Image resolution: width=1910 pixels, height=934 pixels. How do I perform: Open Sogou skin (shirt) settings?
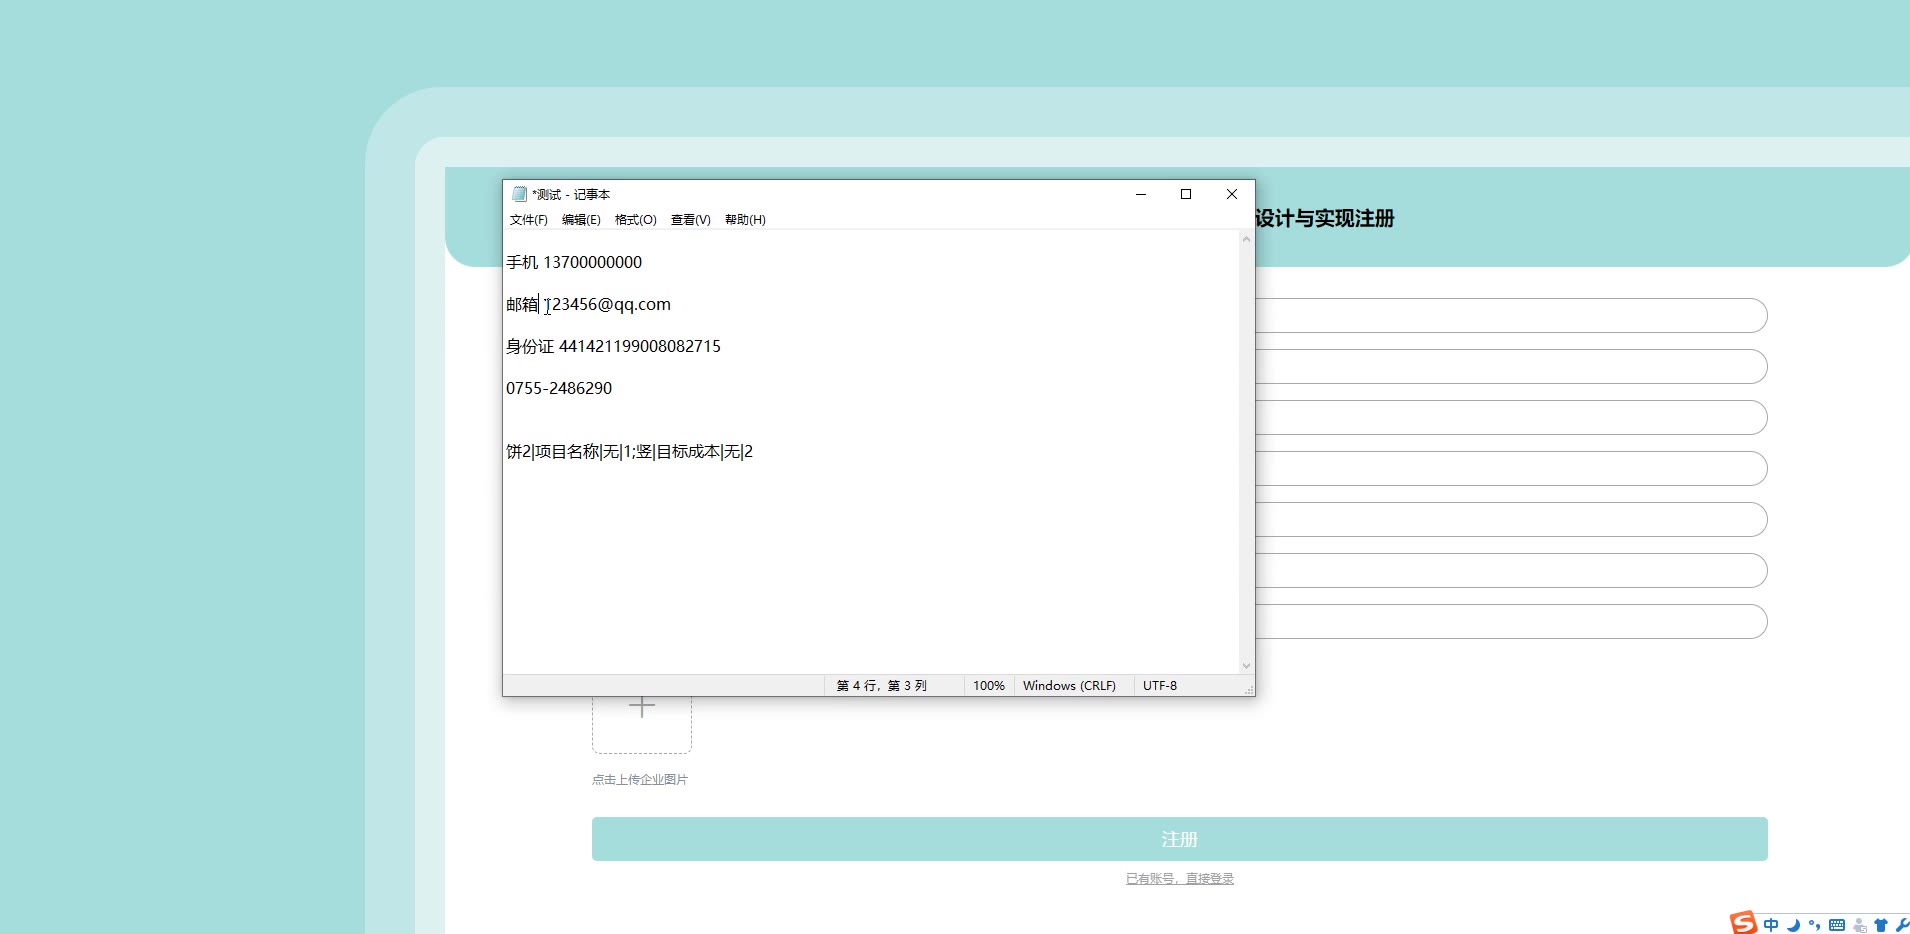point(1880,925)
